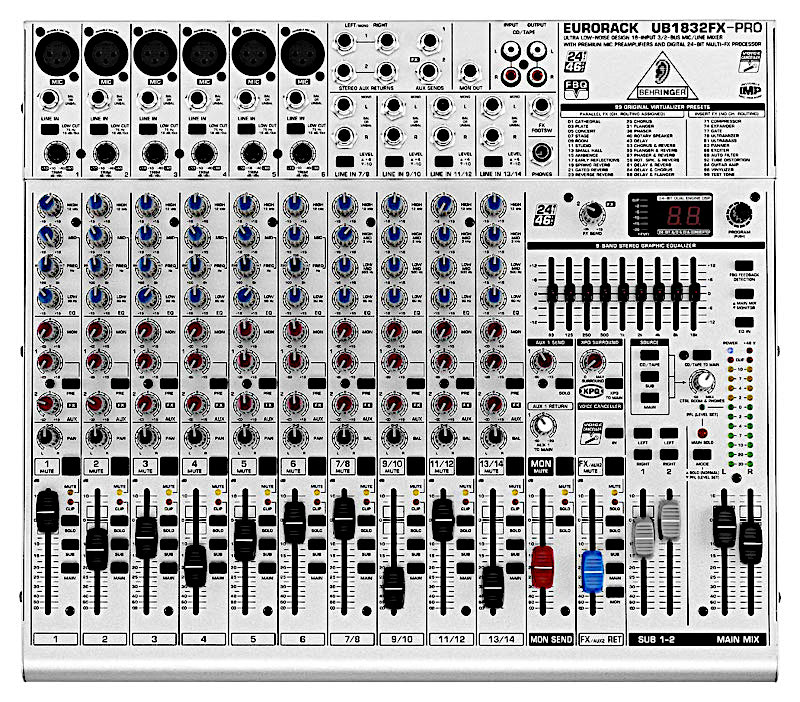Image resolution: width=800 pixels, height=702 pixels.
Task: Toggle channel 2 SOLO button
Action: (120, 521)
